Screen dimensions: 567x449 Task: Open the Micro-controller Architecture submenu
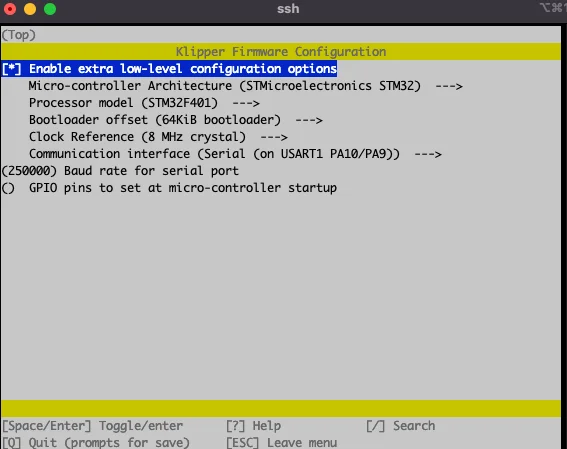[246, 86]
